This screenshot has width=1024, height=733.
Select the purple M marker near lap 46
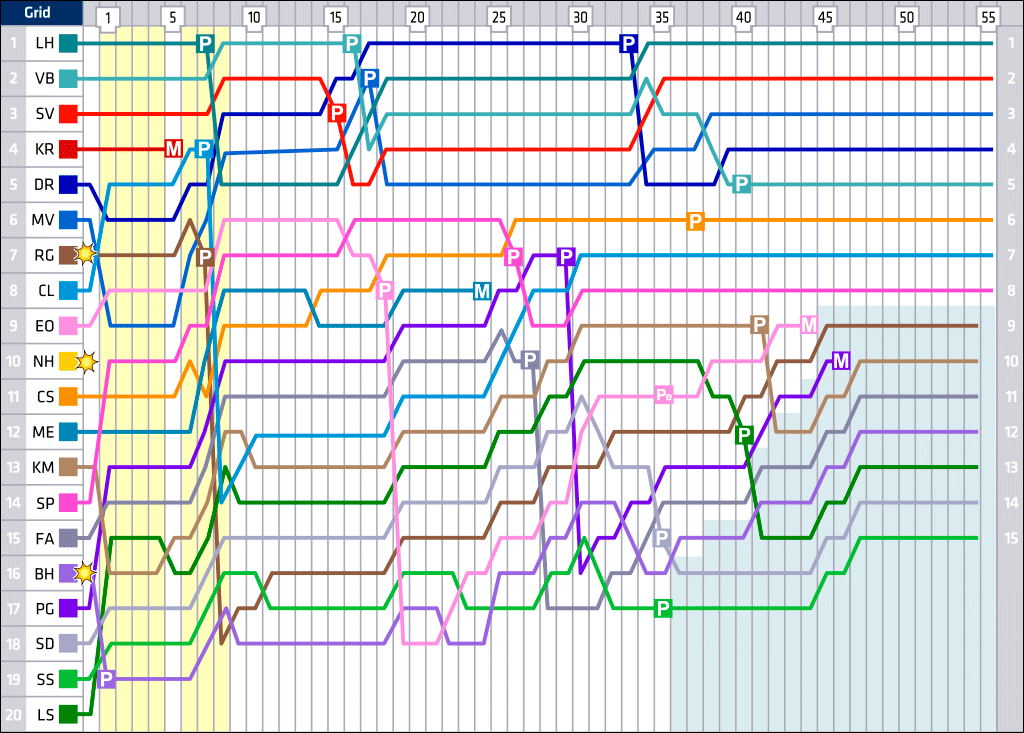[x=840, y=360]
